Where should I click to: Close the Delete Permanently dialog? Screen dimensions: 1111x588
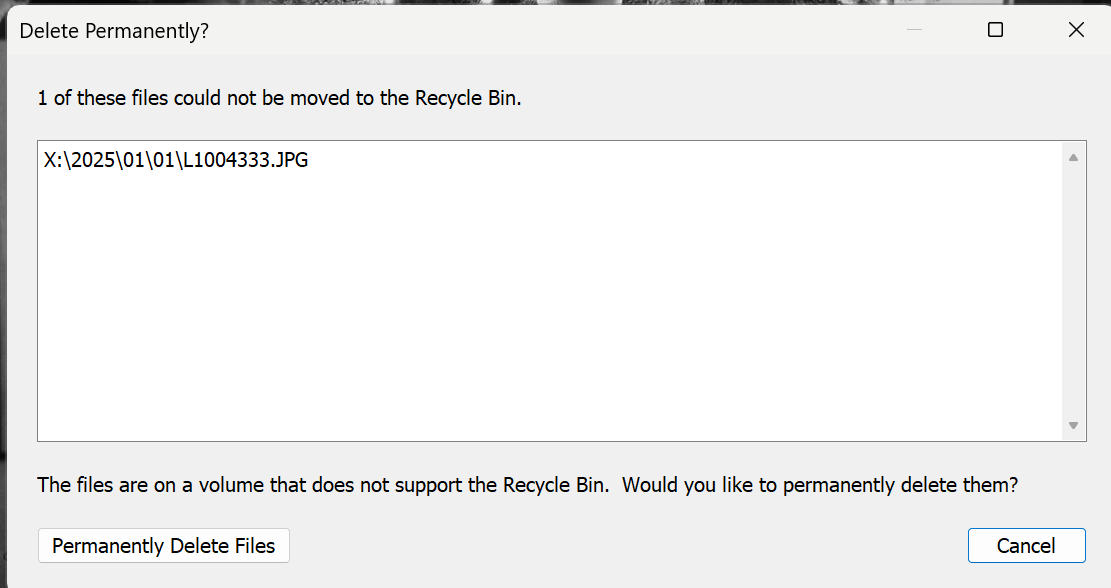click(1076, 30)
